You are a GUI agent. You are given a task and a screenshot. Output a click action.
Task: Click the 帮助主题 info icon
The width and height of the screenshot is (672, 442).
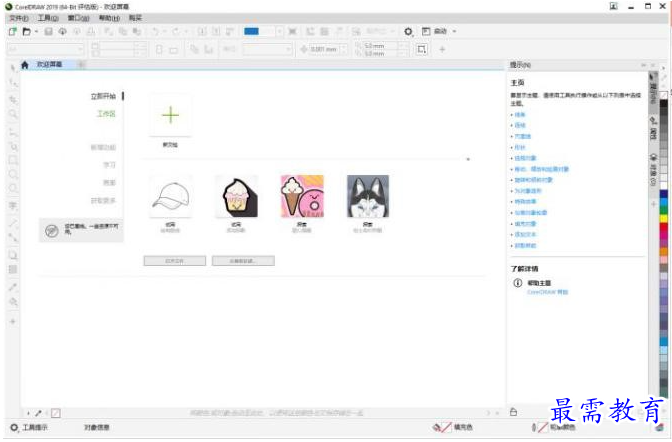tap(518, 283)
